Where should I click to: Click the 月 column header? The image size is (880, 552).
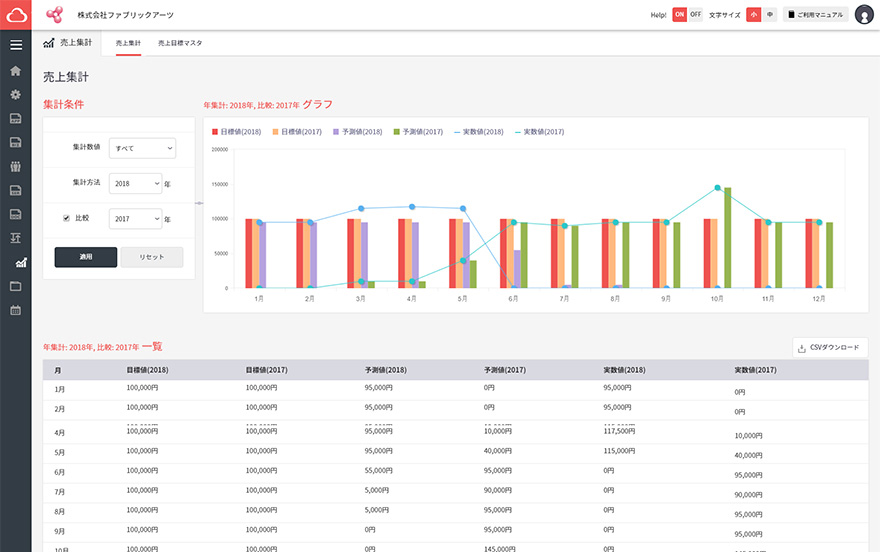click(x=58, y=371)
